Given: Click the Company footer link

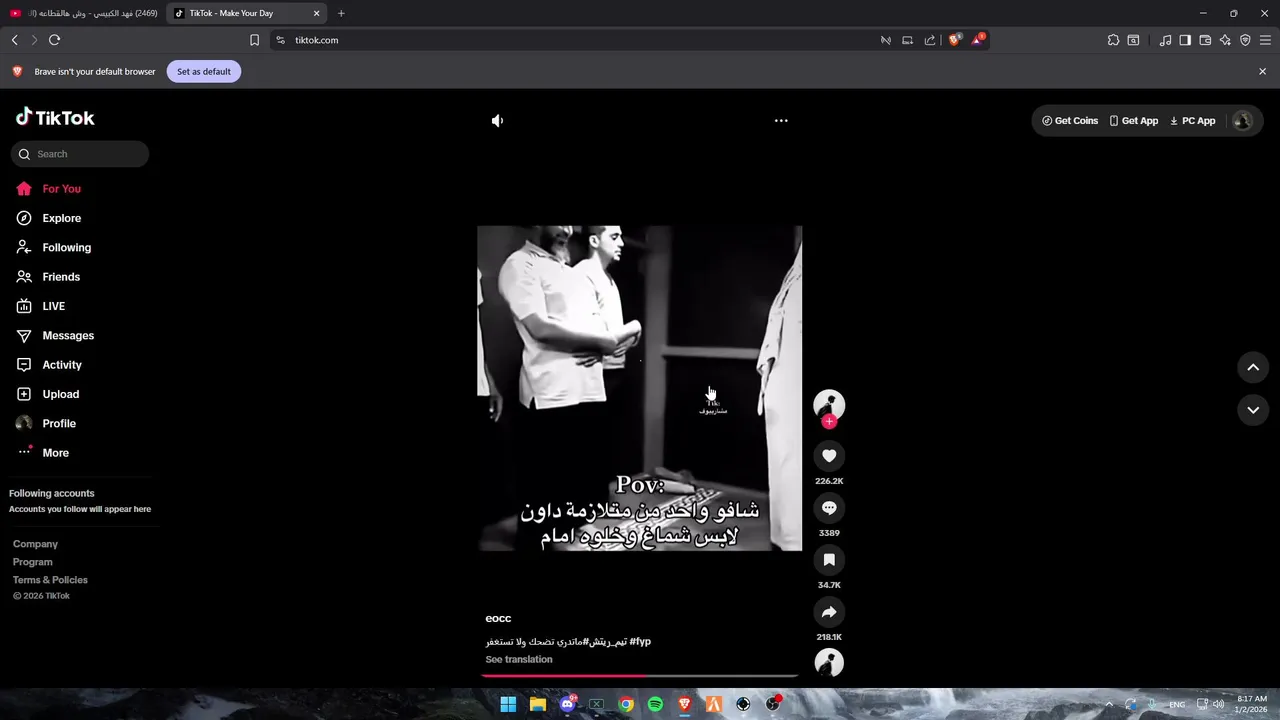Looking at the screenshot, I should point(35,544).
